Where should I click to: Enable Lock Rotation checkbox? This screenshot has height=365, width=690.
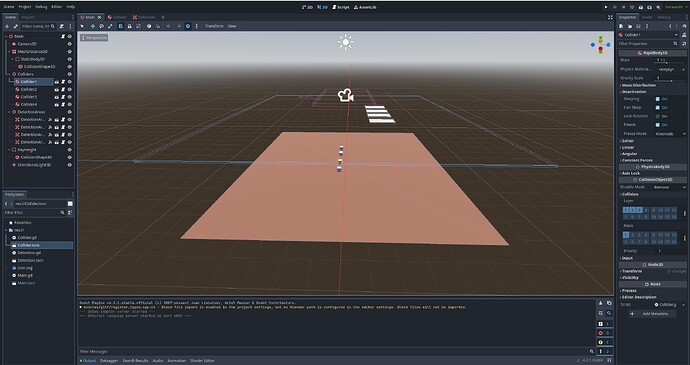[x=657, y=116]
